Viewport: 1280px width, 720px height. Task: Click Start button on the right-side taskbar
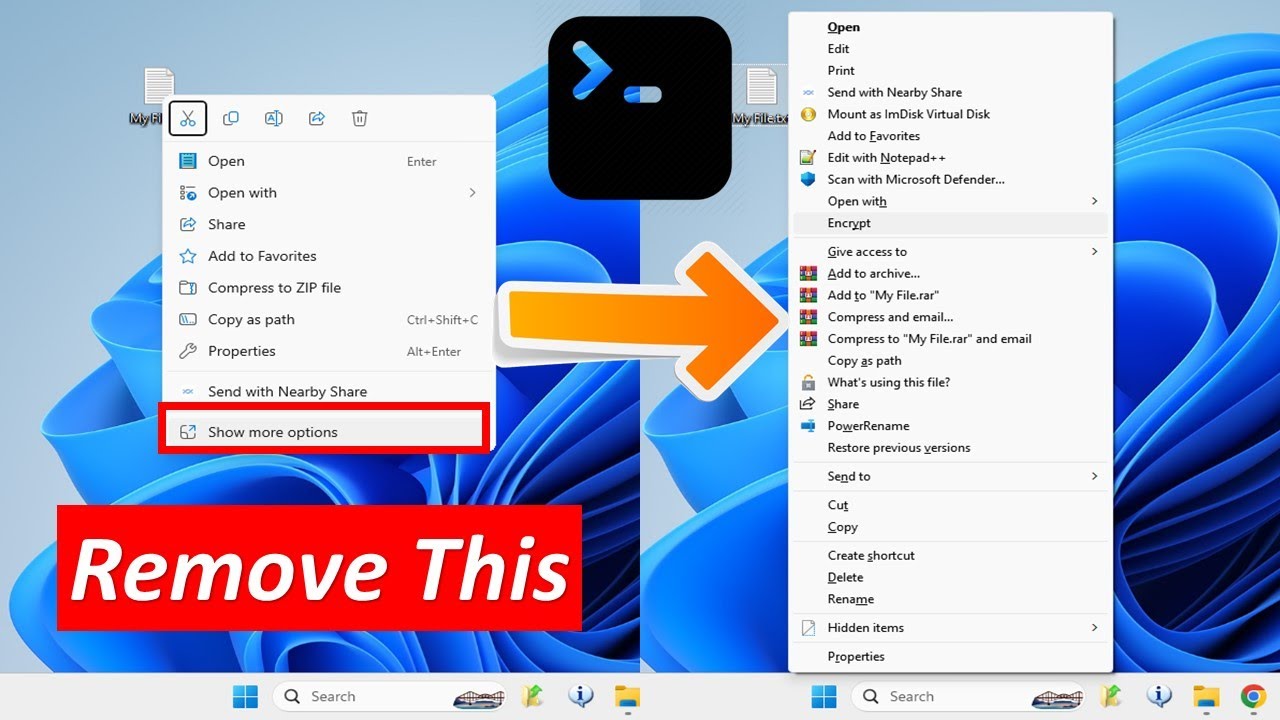coord(824,696)
